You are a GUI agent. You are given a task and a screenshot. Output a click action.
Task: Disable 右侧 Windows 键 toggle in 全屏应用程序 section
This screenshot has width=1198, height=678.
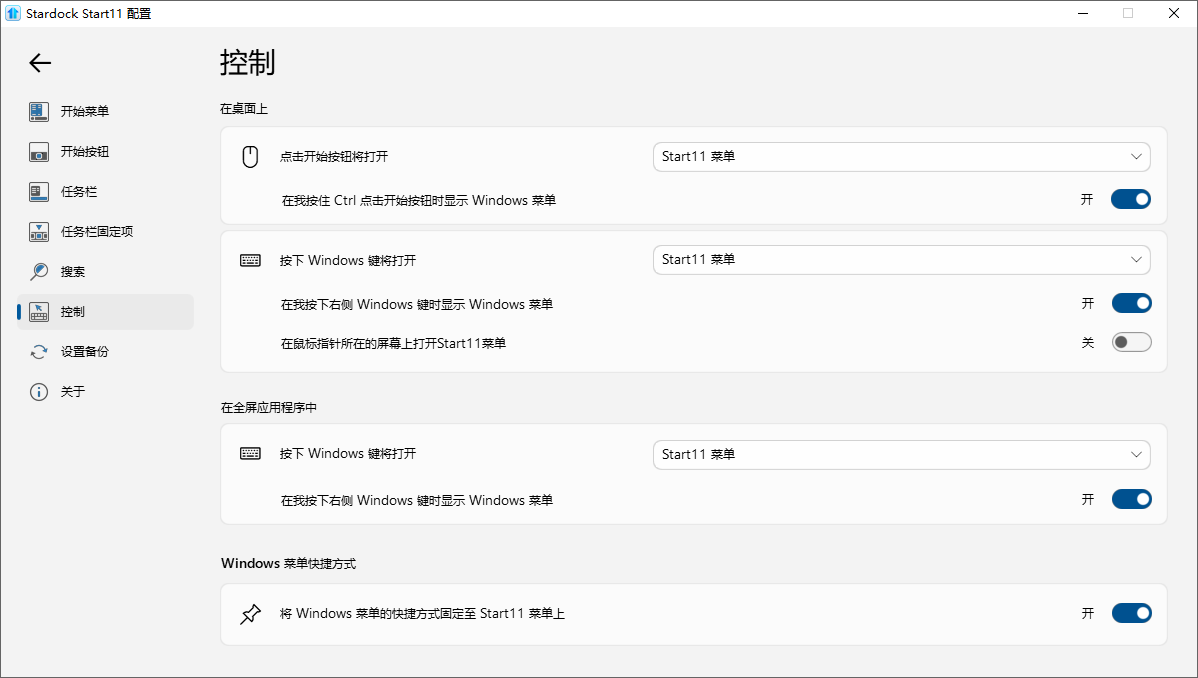(1131, 498)
